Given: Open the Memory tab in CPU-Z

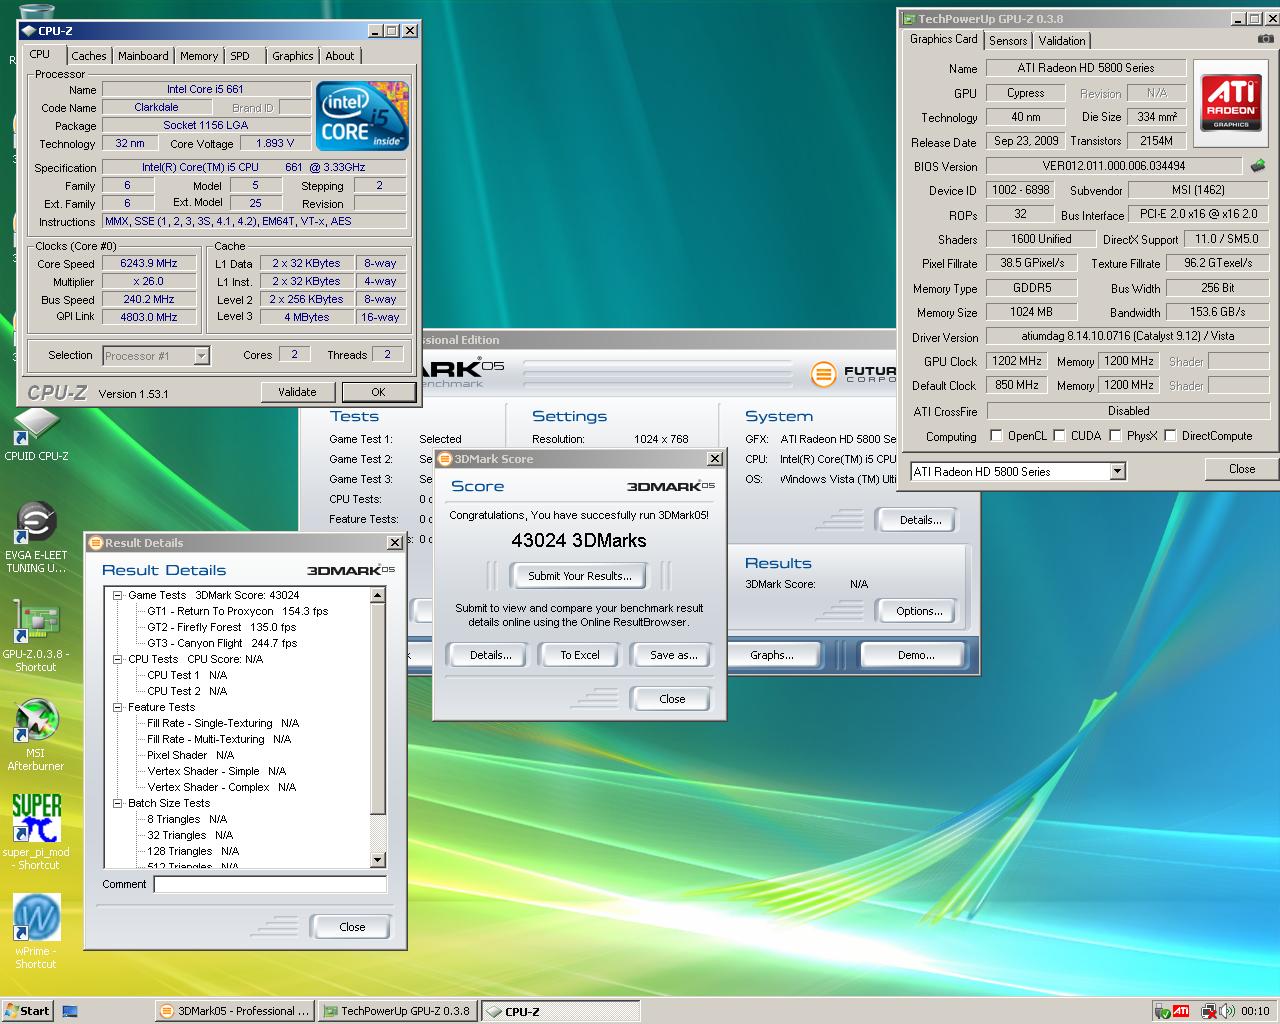Looking at the screenshot, I should 199,56.
